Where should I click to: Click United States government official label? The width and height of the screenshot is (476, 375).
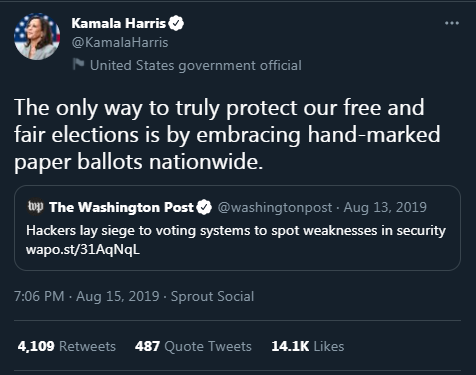196,65
